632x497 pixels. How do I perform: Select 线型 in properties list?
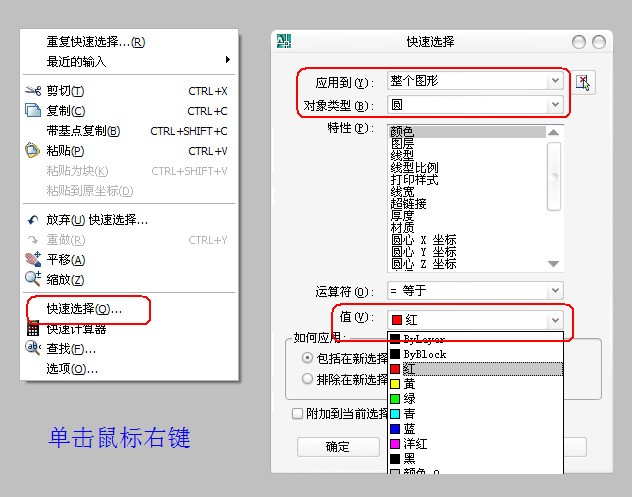pos(467,156)
